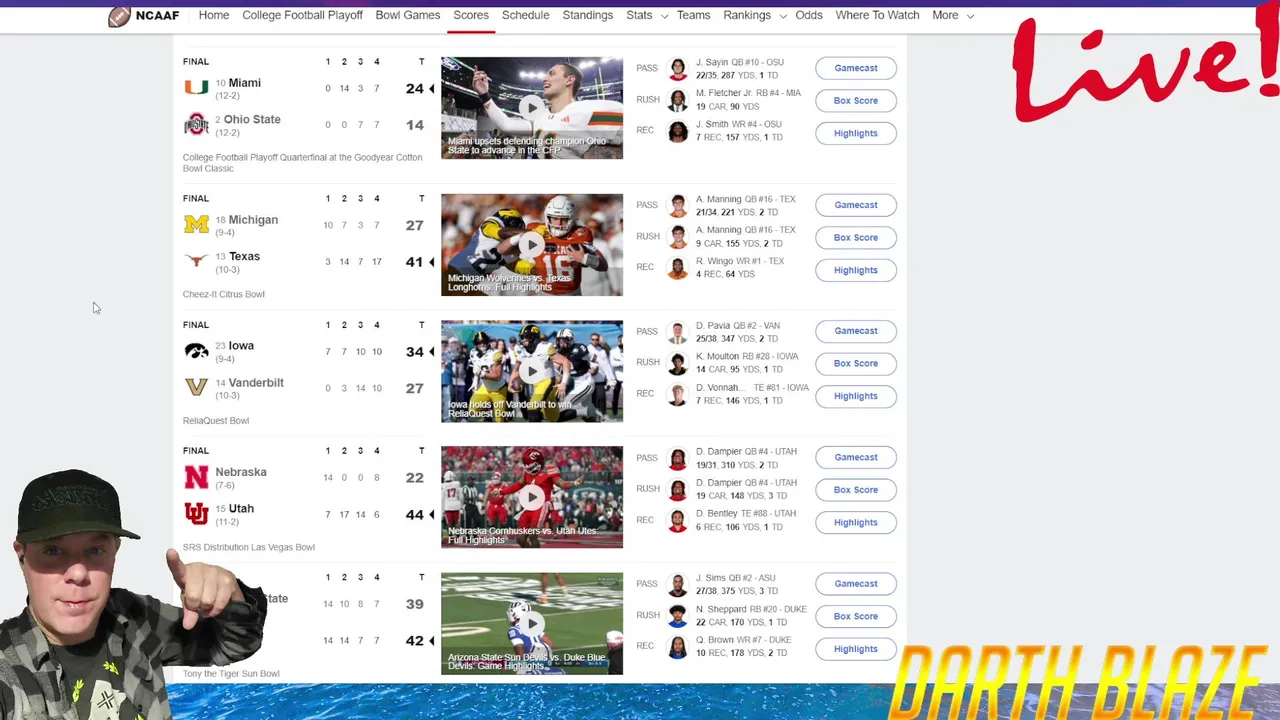Click N. Sheppard player headshot
Image resolution: width=1280 pixels, height=720 pixels.
(678, 616)
